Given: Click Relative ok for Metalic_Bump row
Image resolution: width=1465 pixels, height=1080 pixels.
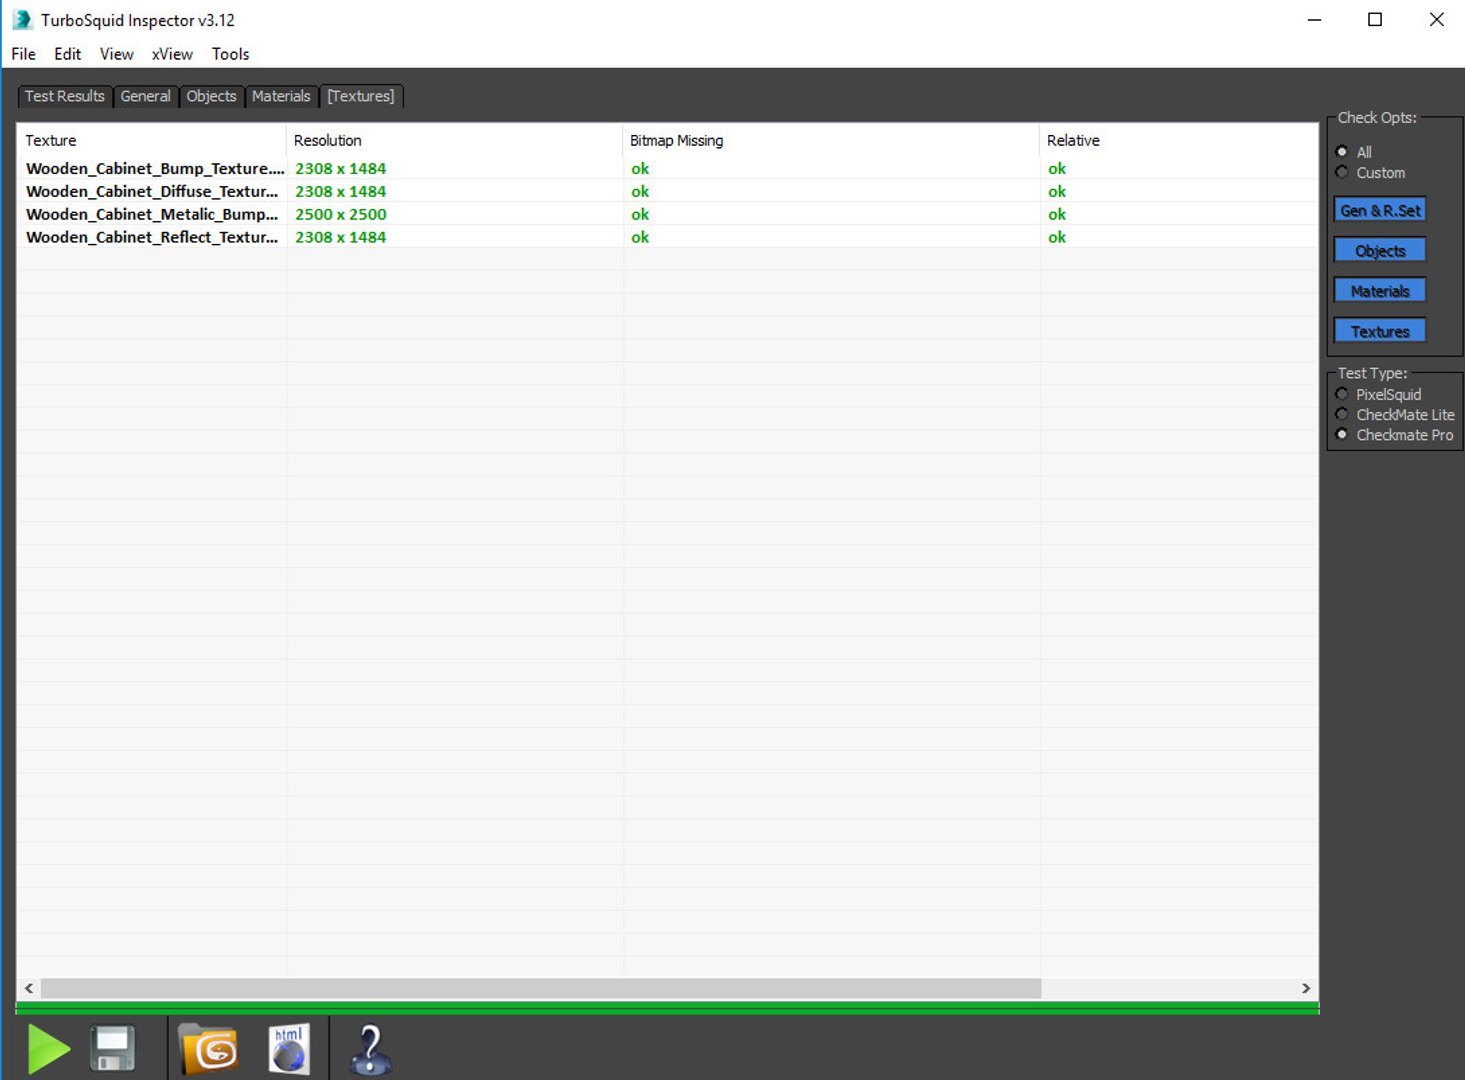Looking at the screenshot, I should pyautogui.click(x=1057, y=215).
